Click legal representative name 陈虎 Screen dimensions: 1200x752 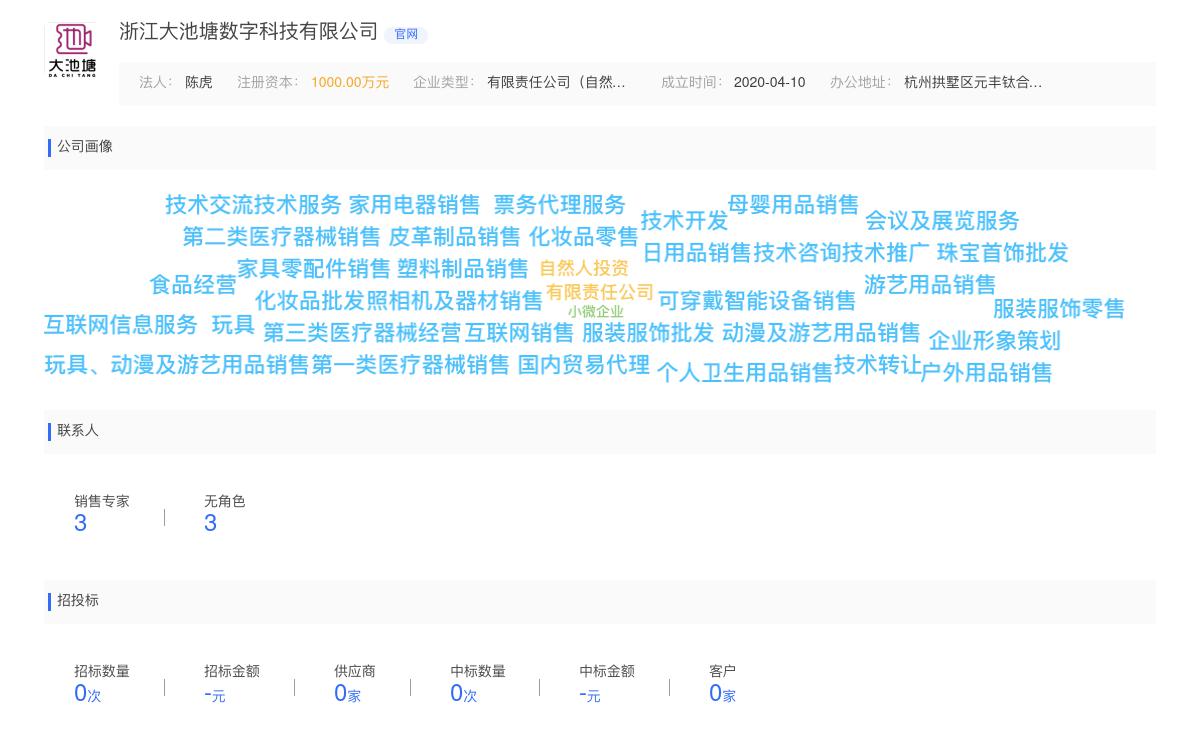(x=199, y=83)
